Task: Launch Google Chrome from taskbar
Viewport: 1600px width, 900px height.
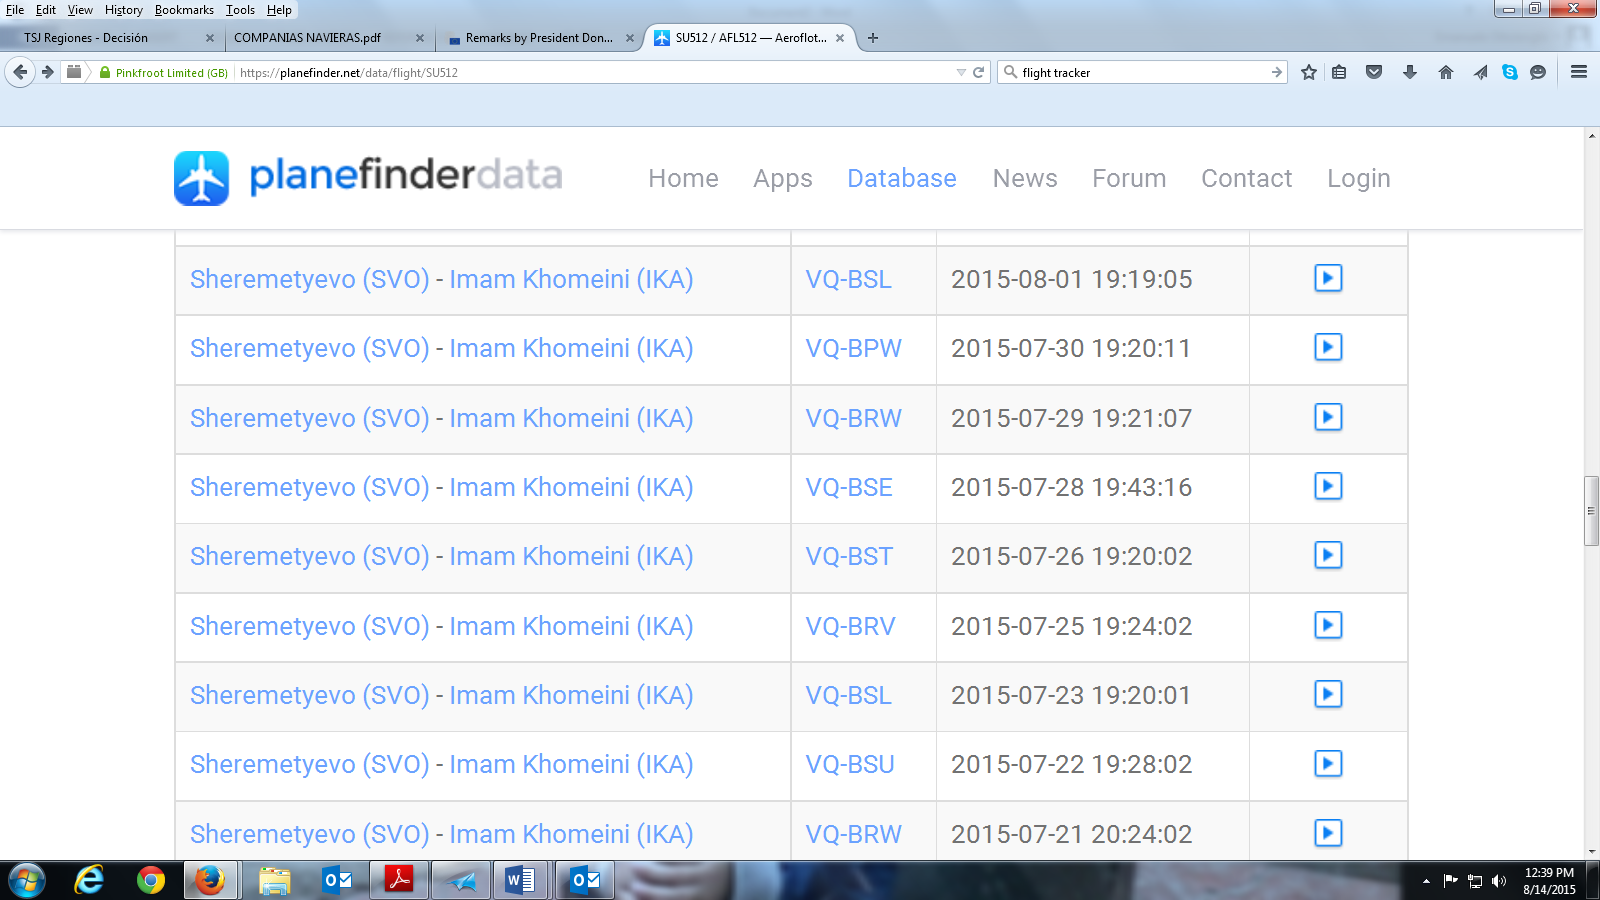Action: (x=151, y=881)
